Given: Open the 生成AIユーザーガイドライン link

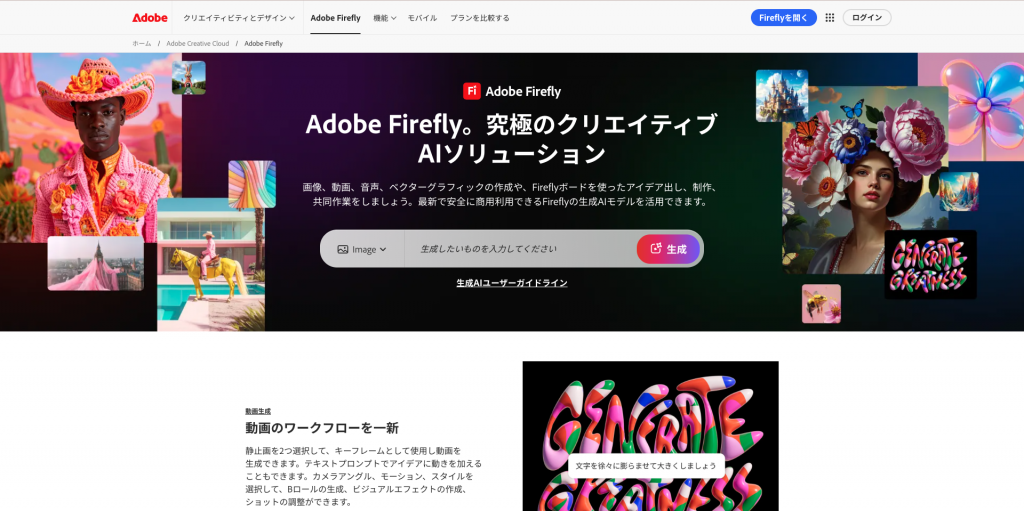Looking at the screenshot, I should 511,283.
